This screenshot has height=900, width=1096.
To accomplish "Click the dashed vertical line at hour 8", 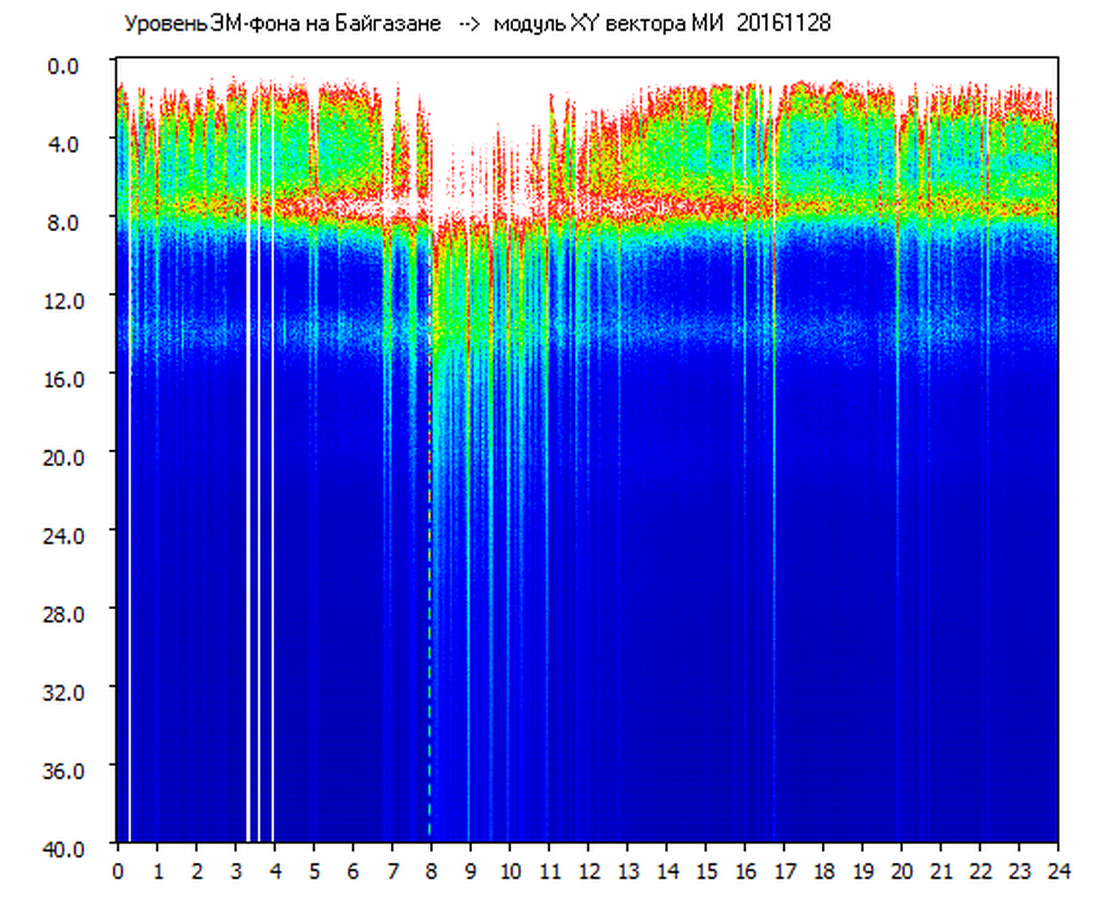I will tap(430, 600).
